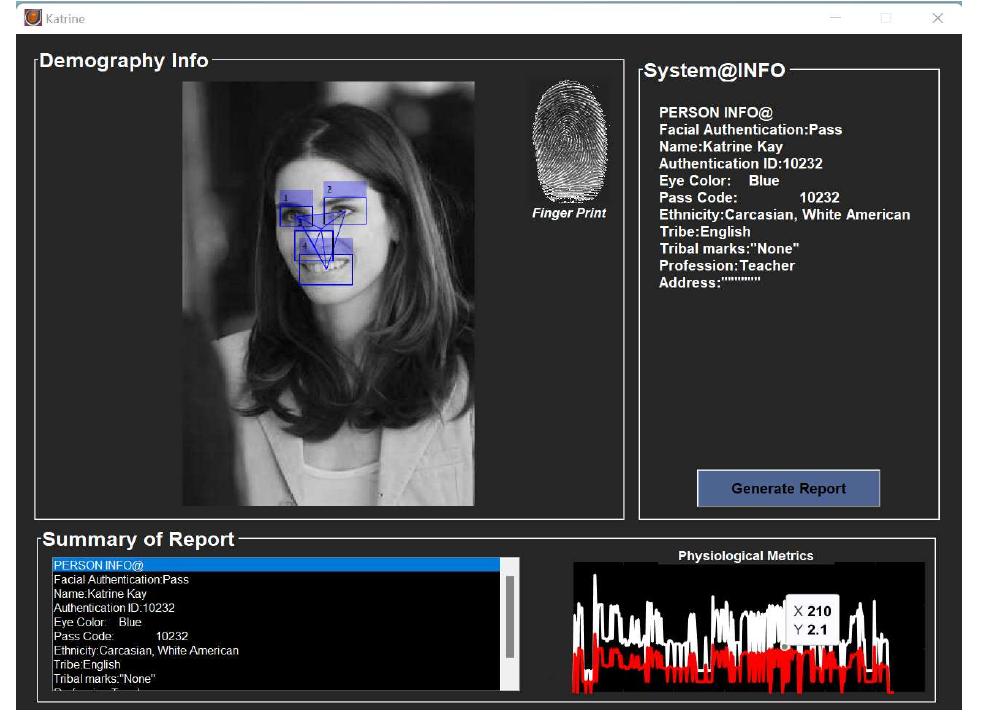
Task: Select 'Tribe:English' in summary list
Action: tap(276, 664)
